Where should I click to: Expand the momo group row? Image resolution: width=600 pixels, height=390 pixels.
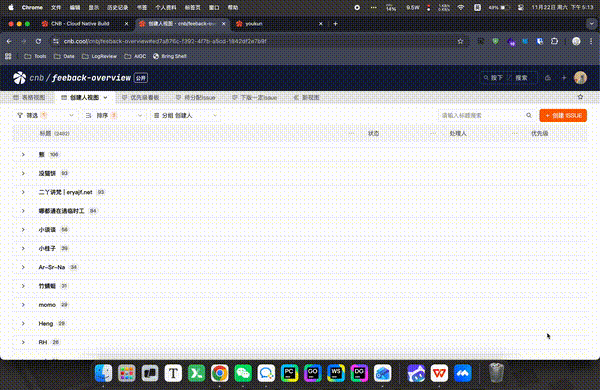23,305
